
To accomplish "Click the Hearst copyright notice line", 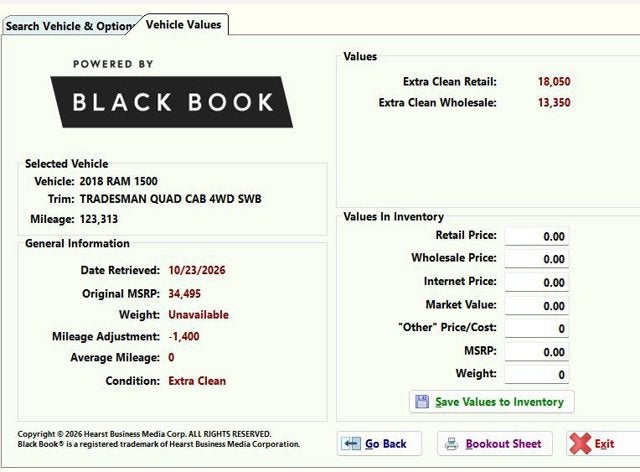I will click(144, 434).
